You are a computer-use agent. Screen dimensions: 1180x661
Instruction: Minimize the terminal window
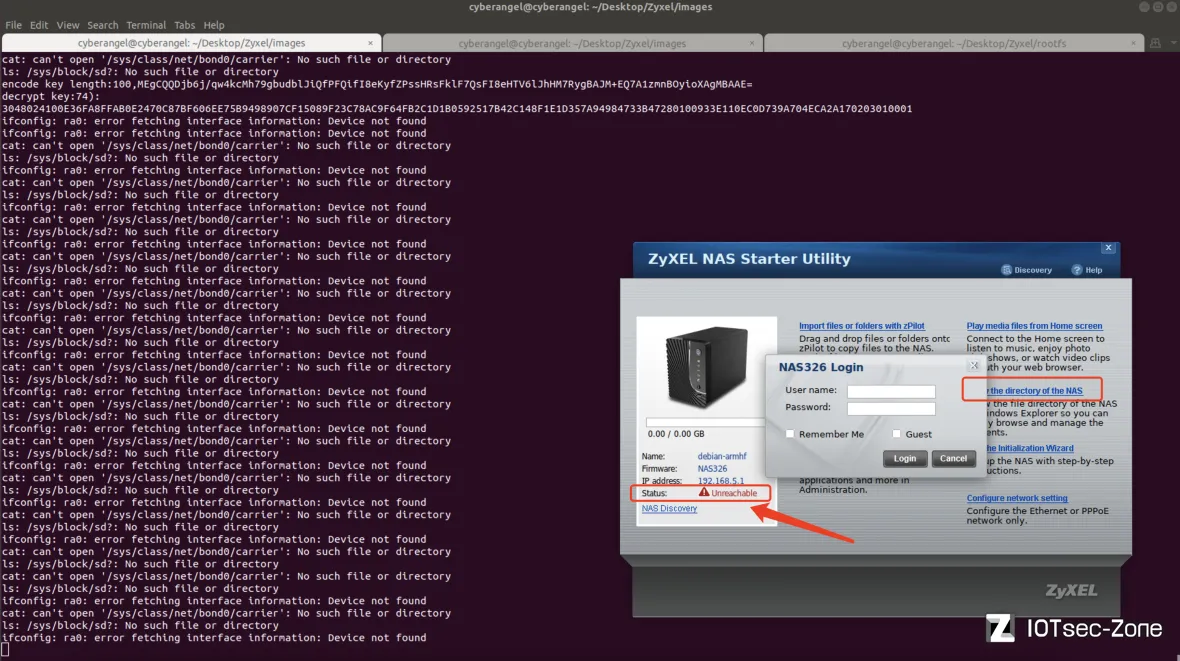click(1144, 7)
